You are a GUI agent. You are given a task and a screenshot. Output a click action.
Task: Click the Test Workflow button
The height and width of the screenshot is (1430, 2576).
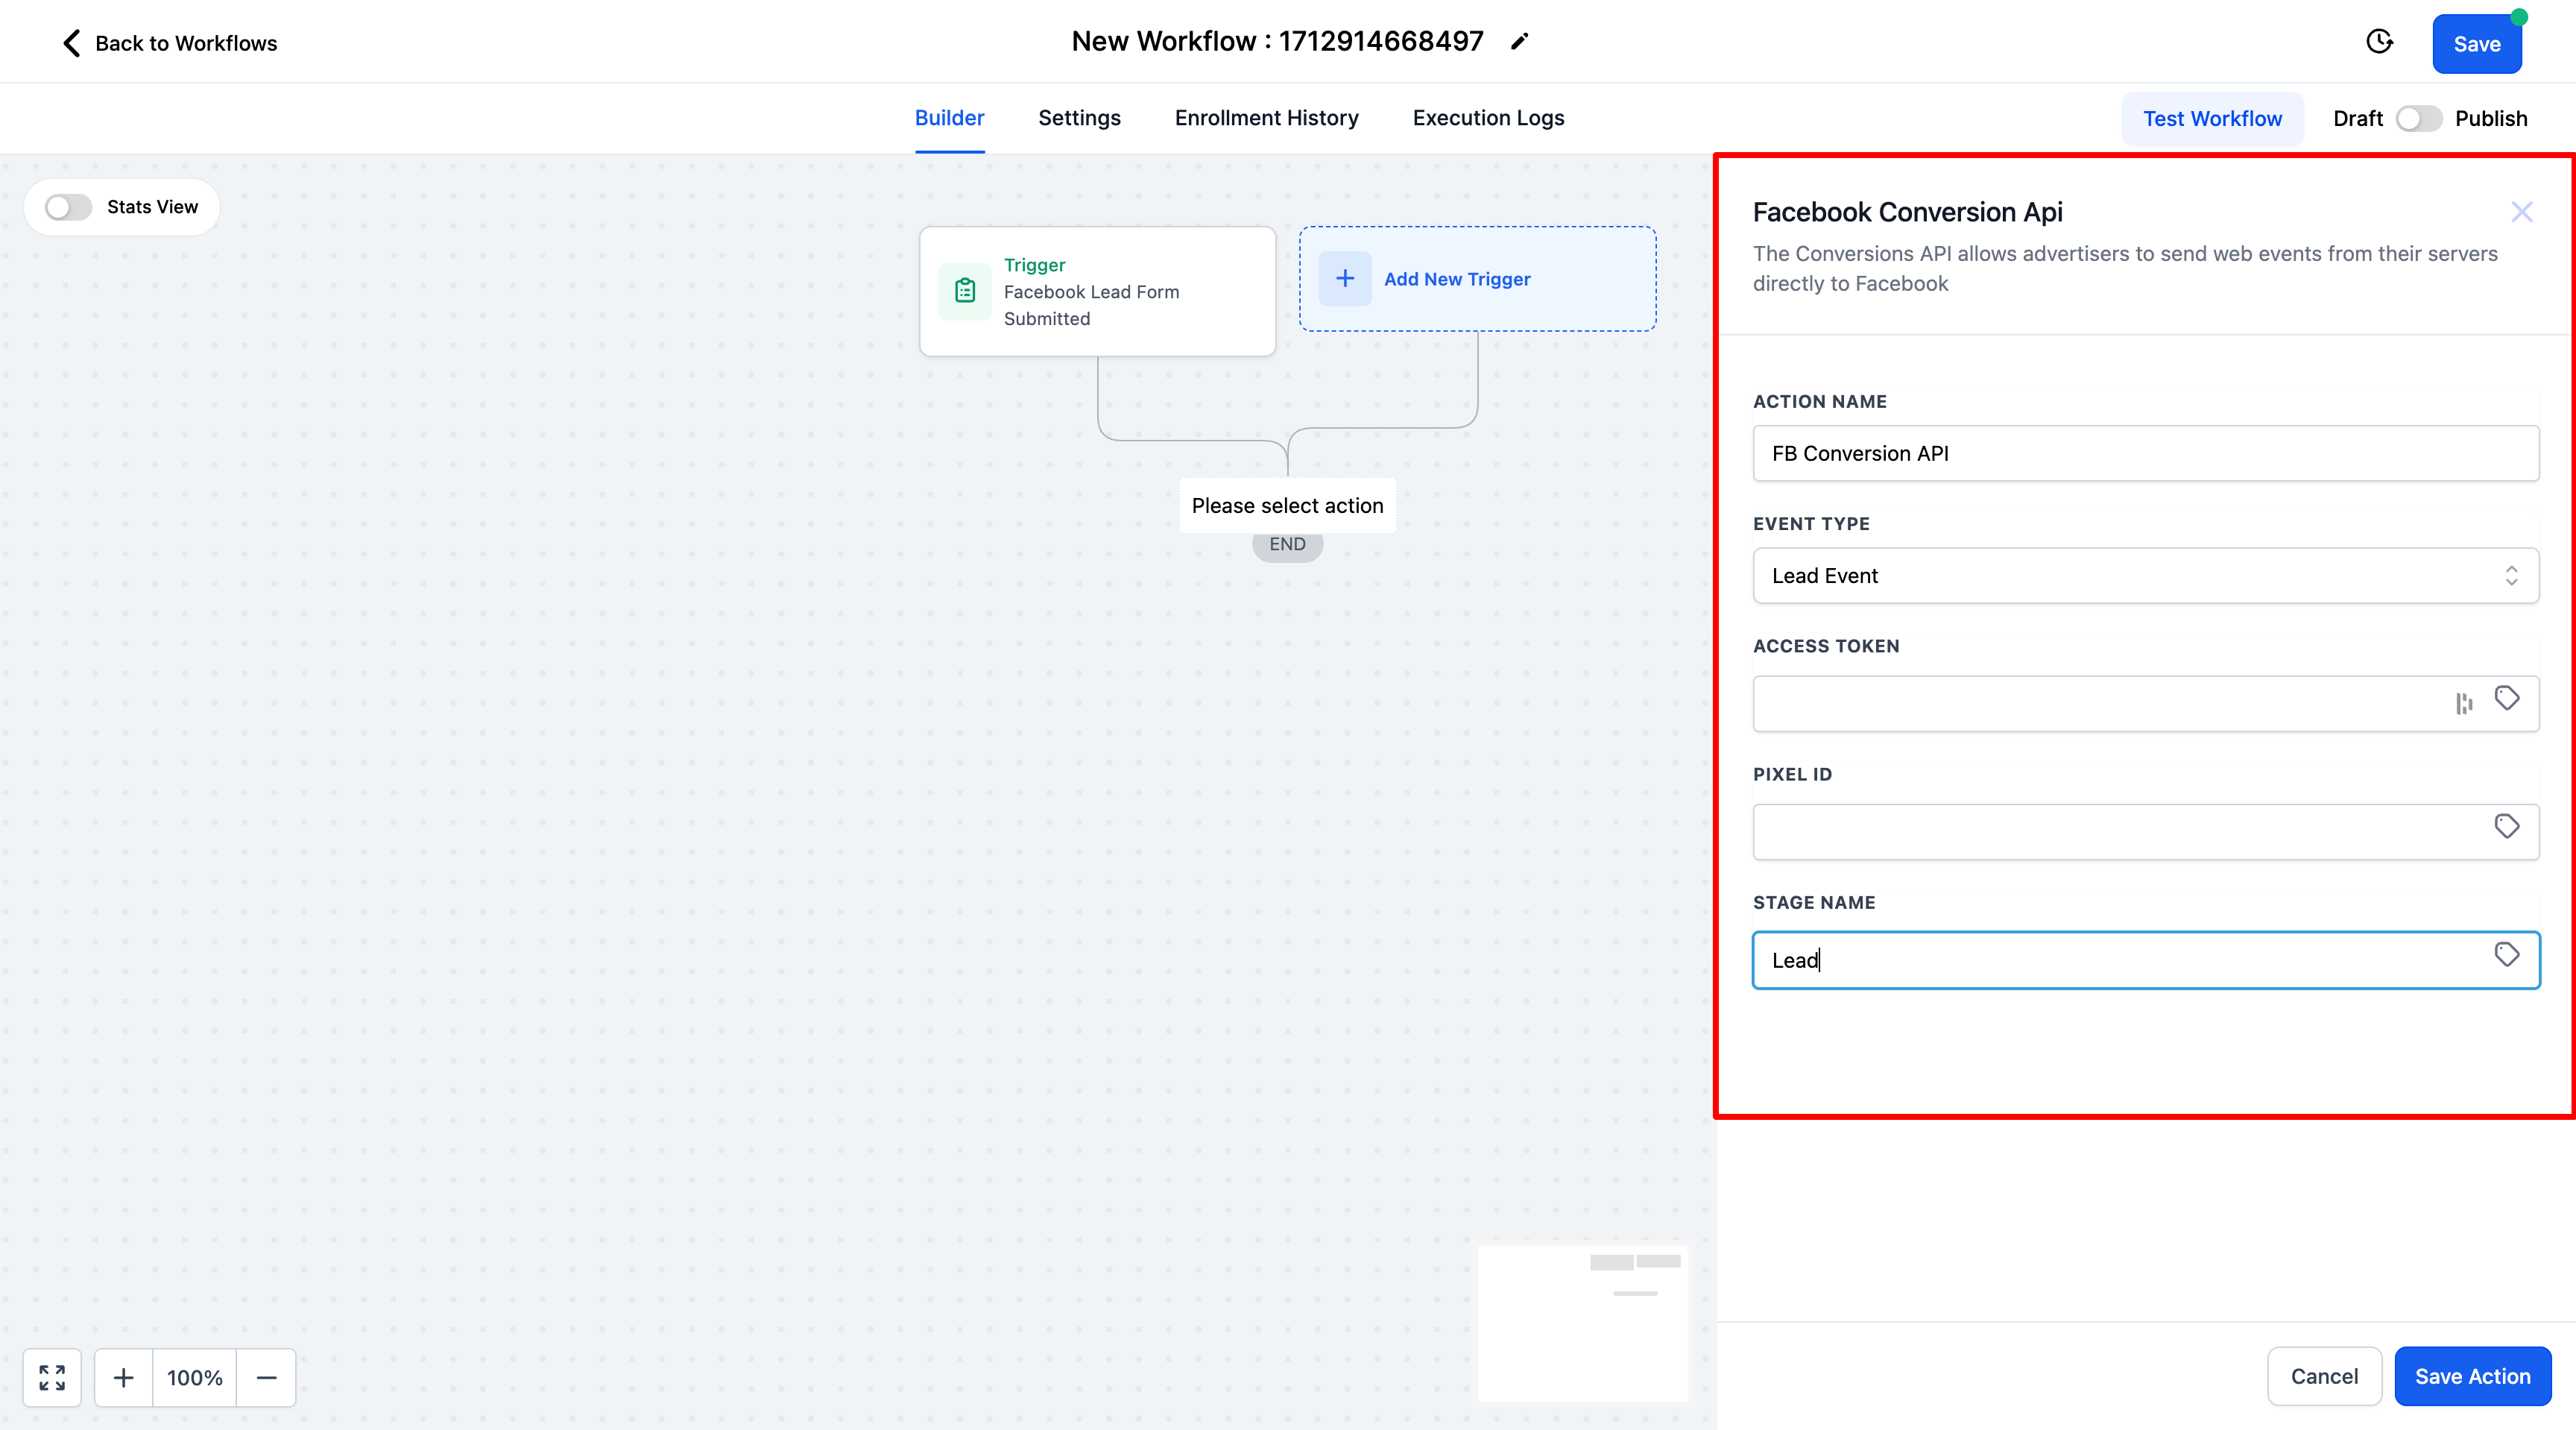pyautogui.click(x=2212, y=119)
